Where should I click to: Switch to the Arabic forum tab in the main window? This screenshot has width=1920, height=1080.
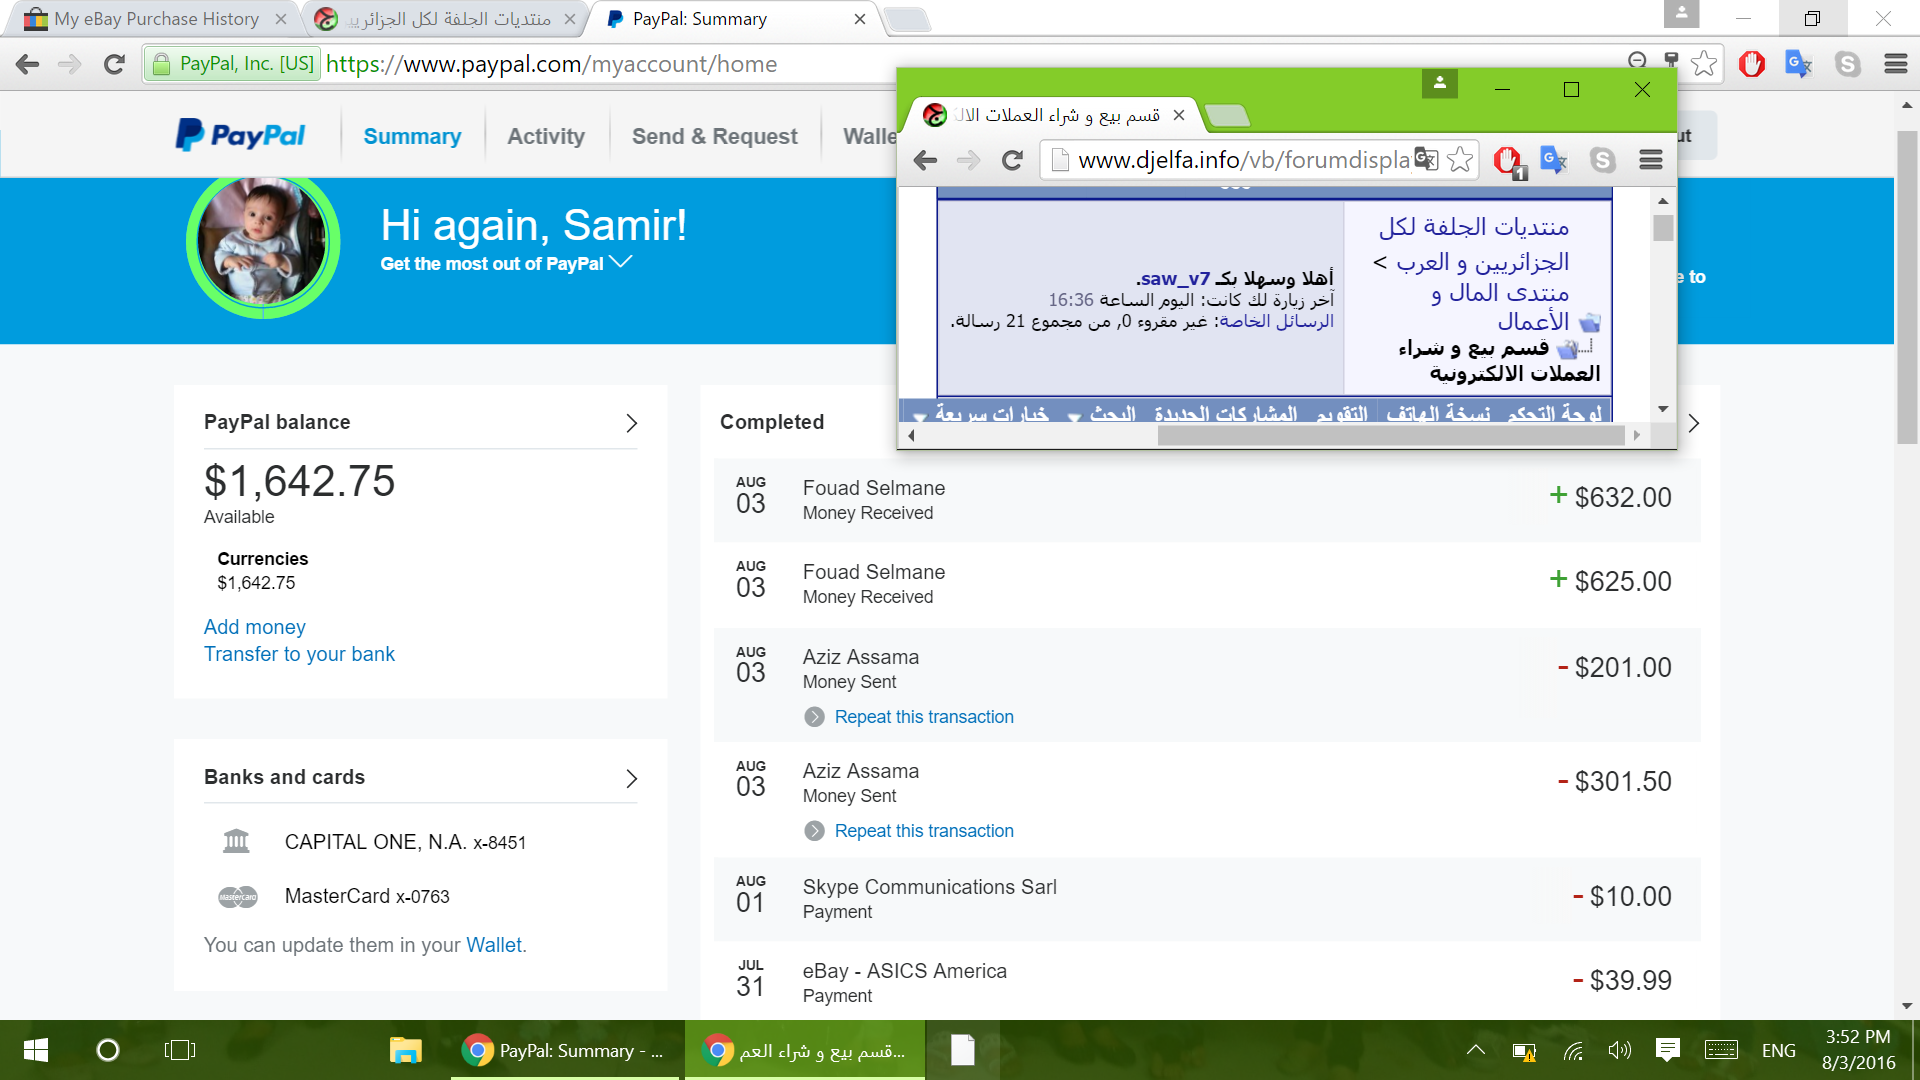(445, 19)
